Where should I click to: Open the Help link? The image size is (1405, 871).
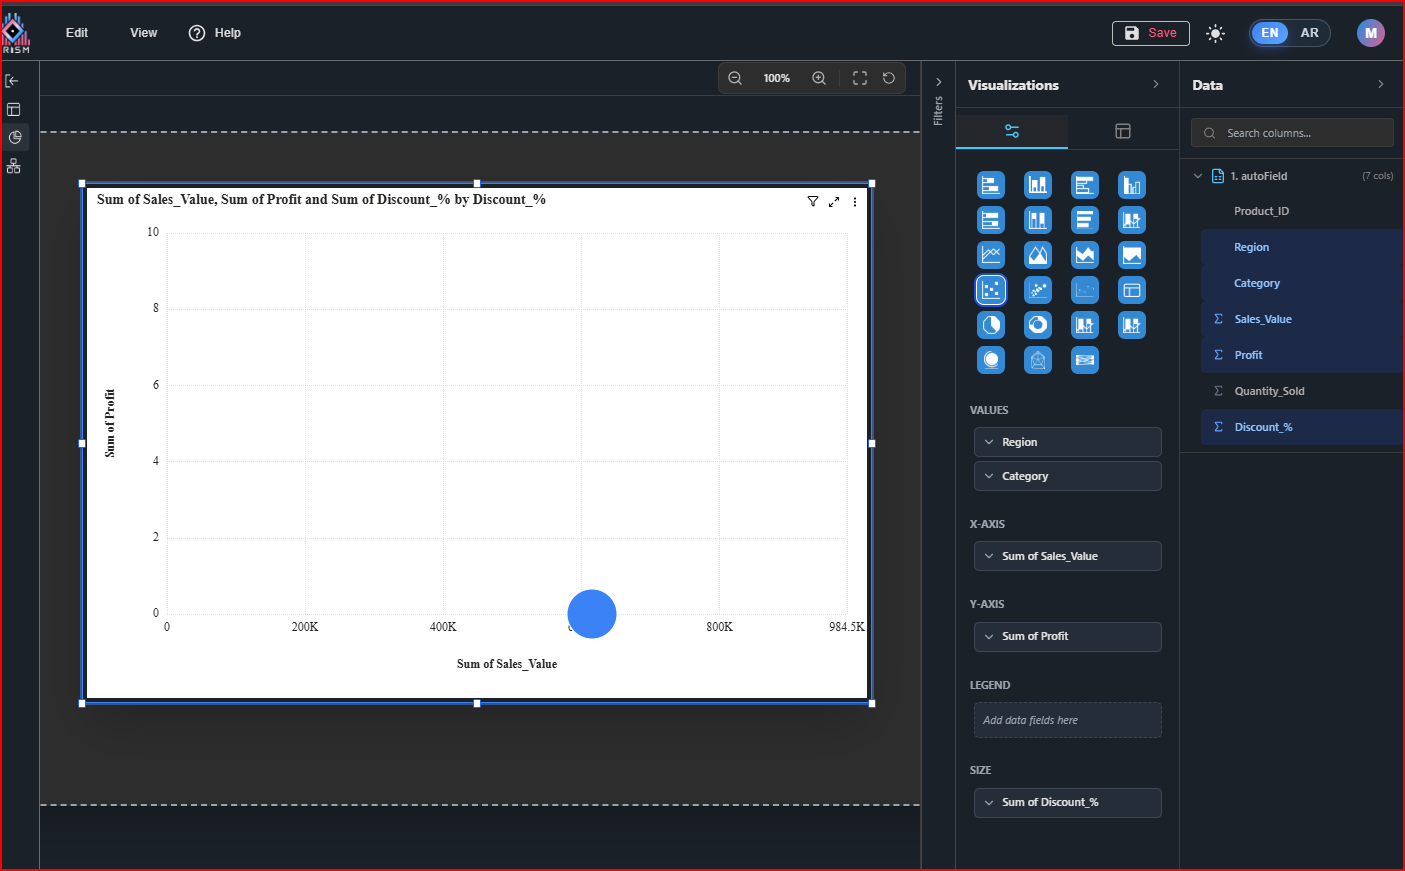pyautogui.click(x=216, y=33)
